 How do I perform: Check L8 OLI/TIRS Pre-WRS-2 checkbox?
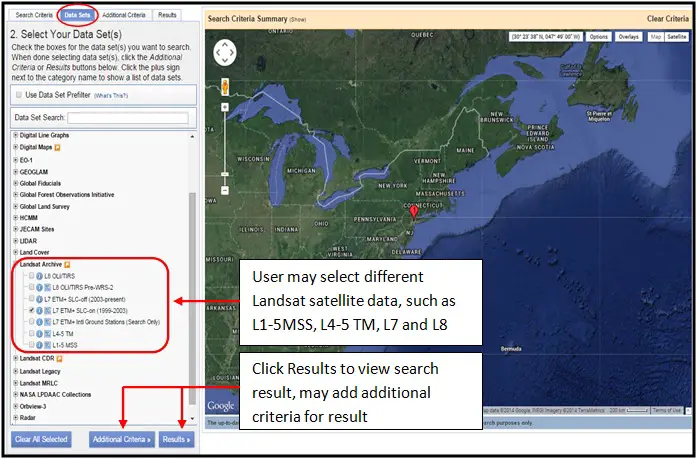[x=32, y=287]
